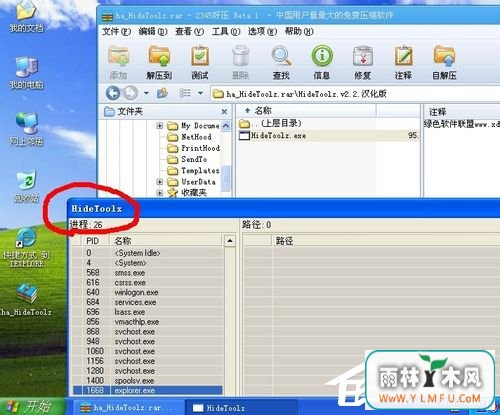Click the 注释 (Comment) toolbar icon
Viewport: 500px width, 415px height.
[x=403, y=63]
